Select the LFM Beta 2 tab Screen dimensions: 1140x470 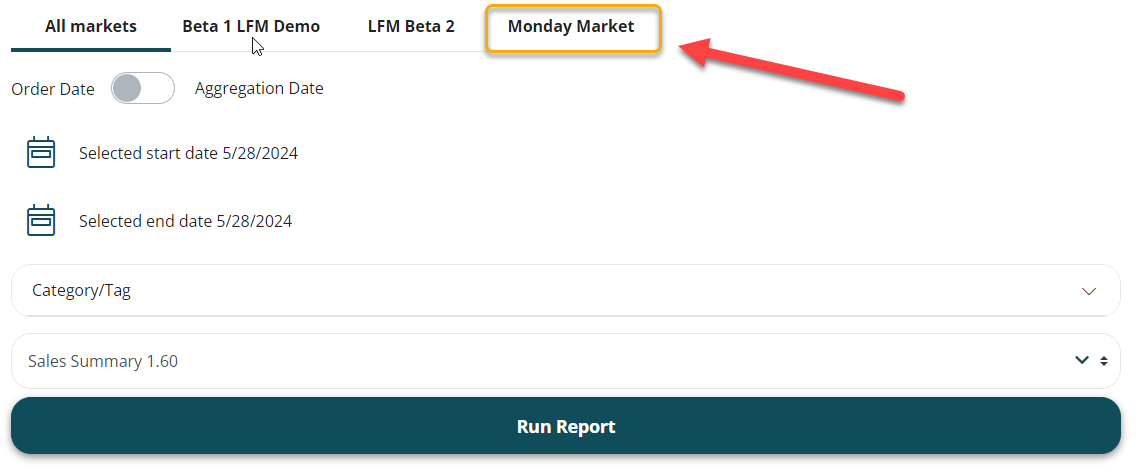click(x=411, y=27)
